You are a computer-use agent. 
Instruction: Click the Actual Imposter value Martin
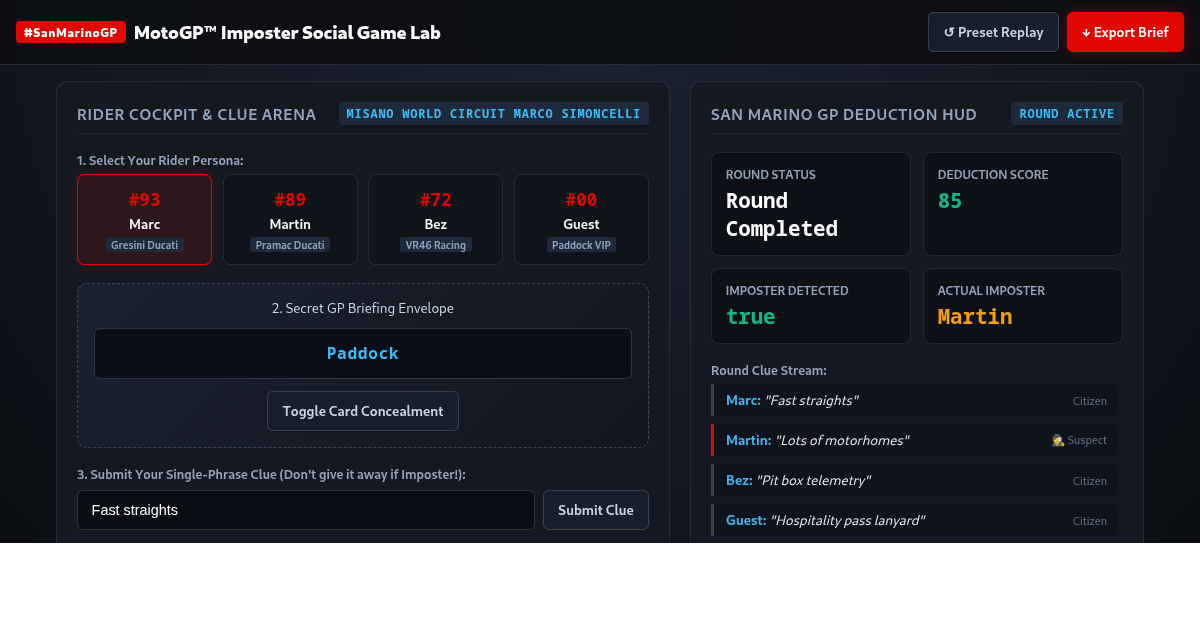click(x=975, y=317)
